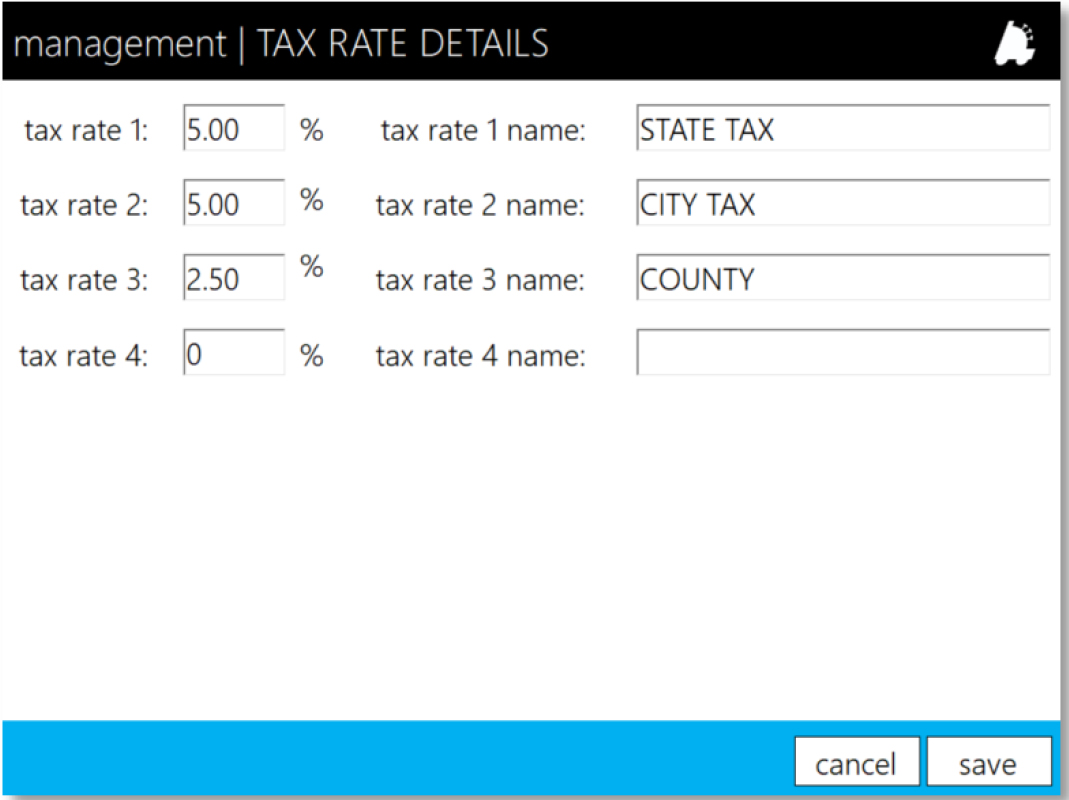Click the 'tax rate 2:' label
The height and width of the screenshot is (800, 1069).
click(x=84, y=205)
